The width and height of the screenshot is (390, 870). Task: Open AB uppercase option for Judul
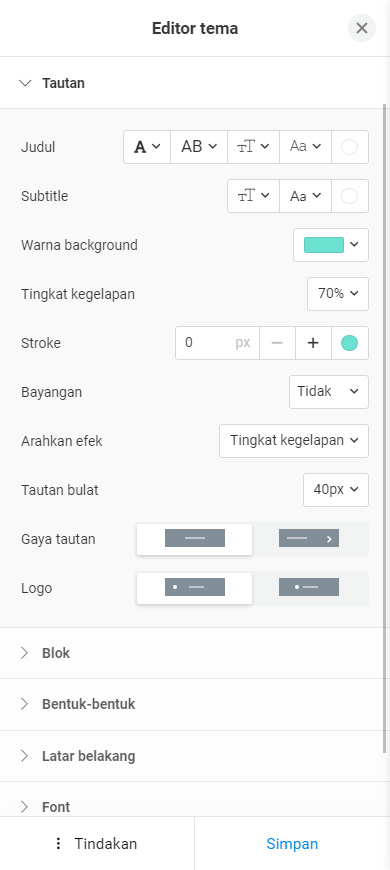pos(199,147)
